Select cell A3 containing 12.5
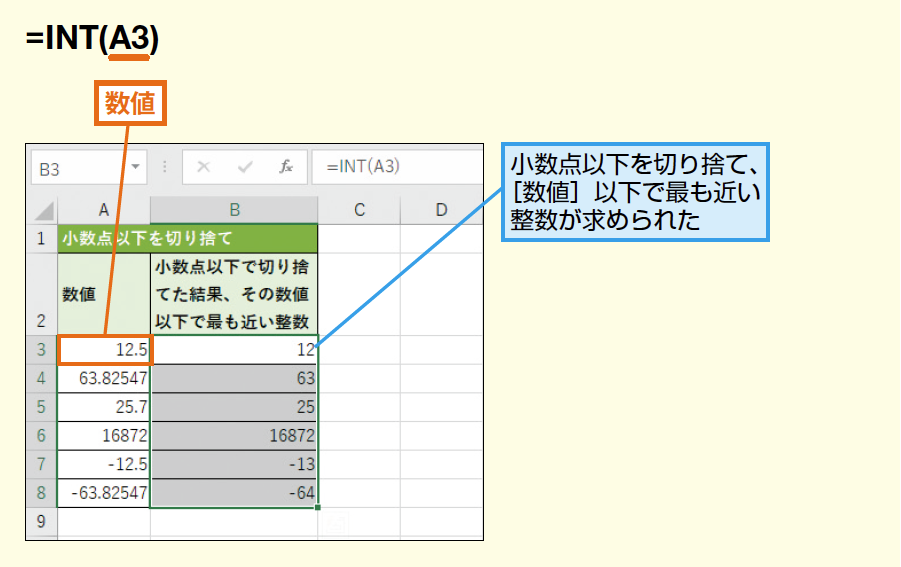901x567 pixels. 104,350
